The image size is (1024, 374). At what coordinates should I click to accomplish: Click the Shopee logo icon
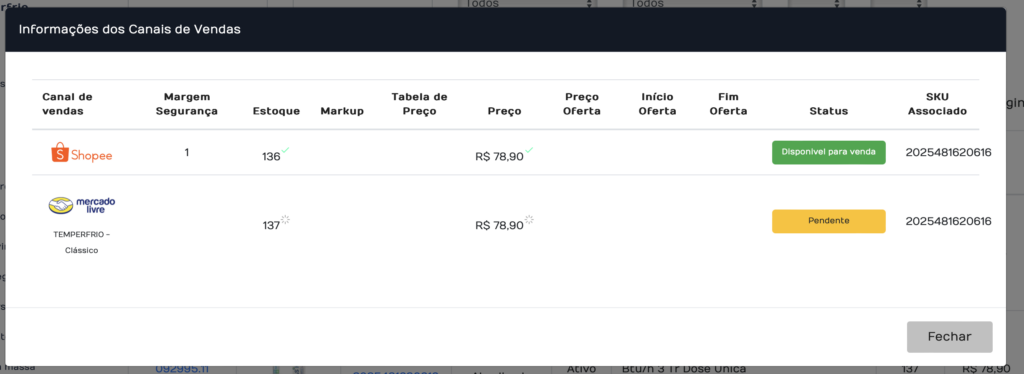[82, 153]
